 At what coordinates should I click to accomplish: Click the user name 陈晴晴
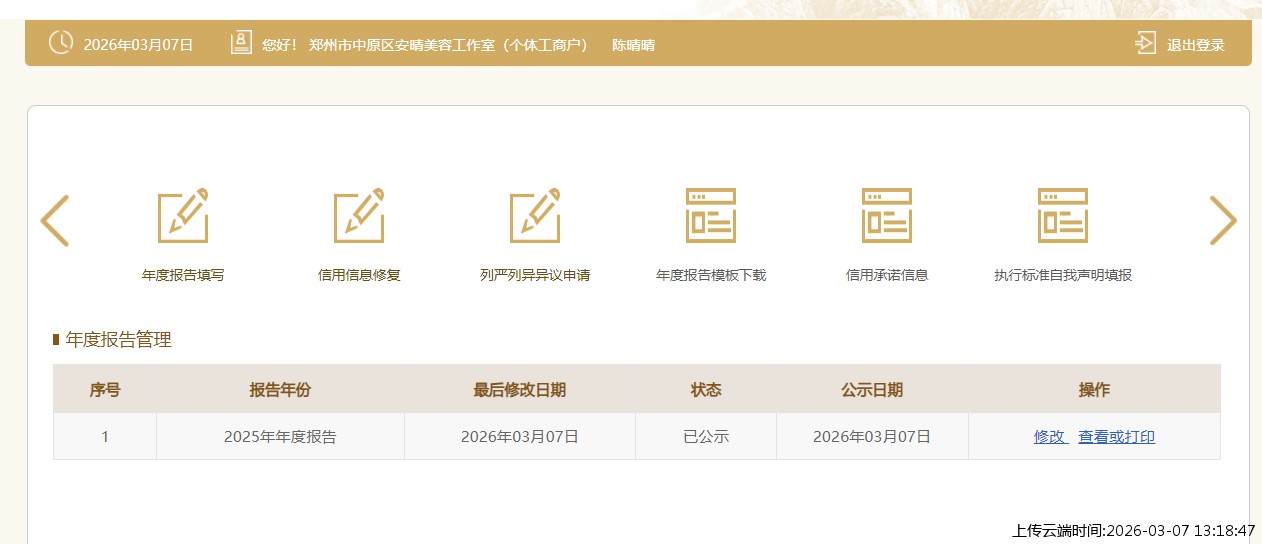[633, 45]
